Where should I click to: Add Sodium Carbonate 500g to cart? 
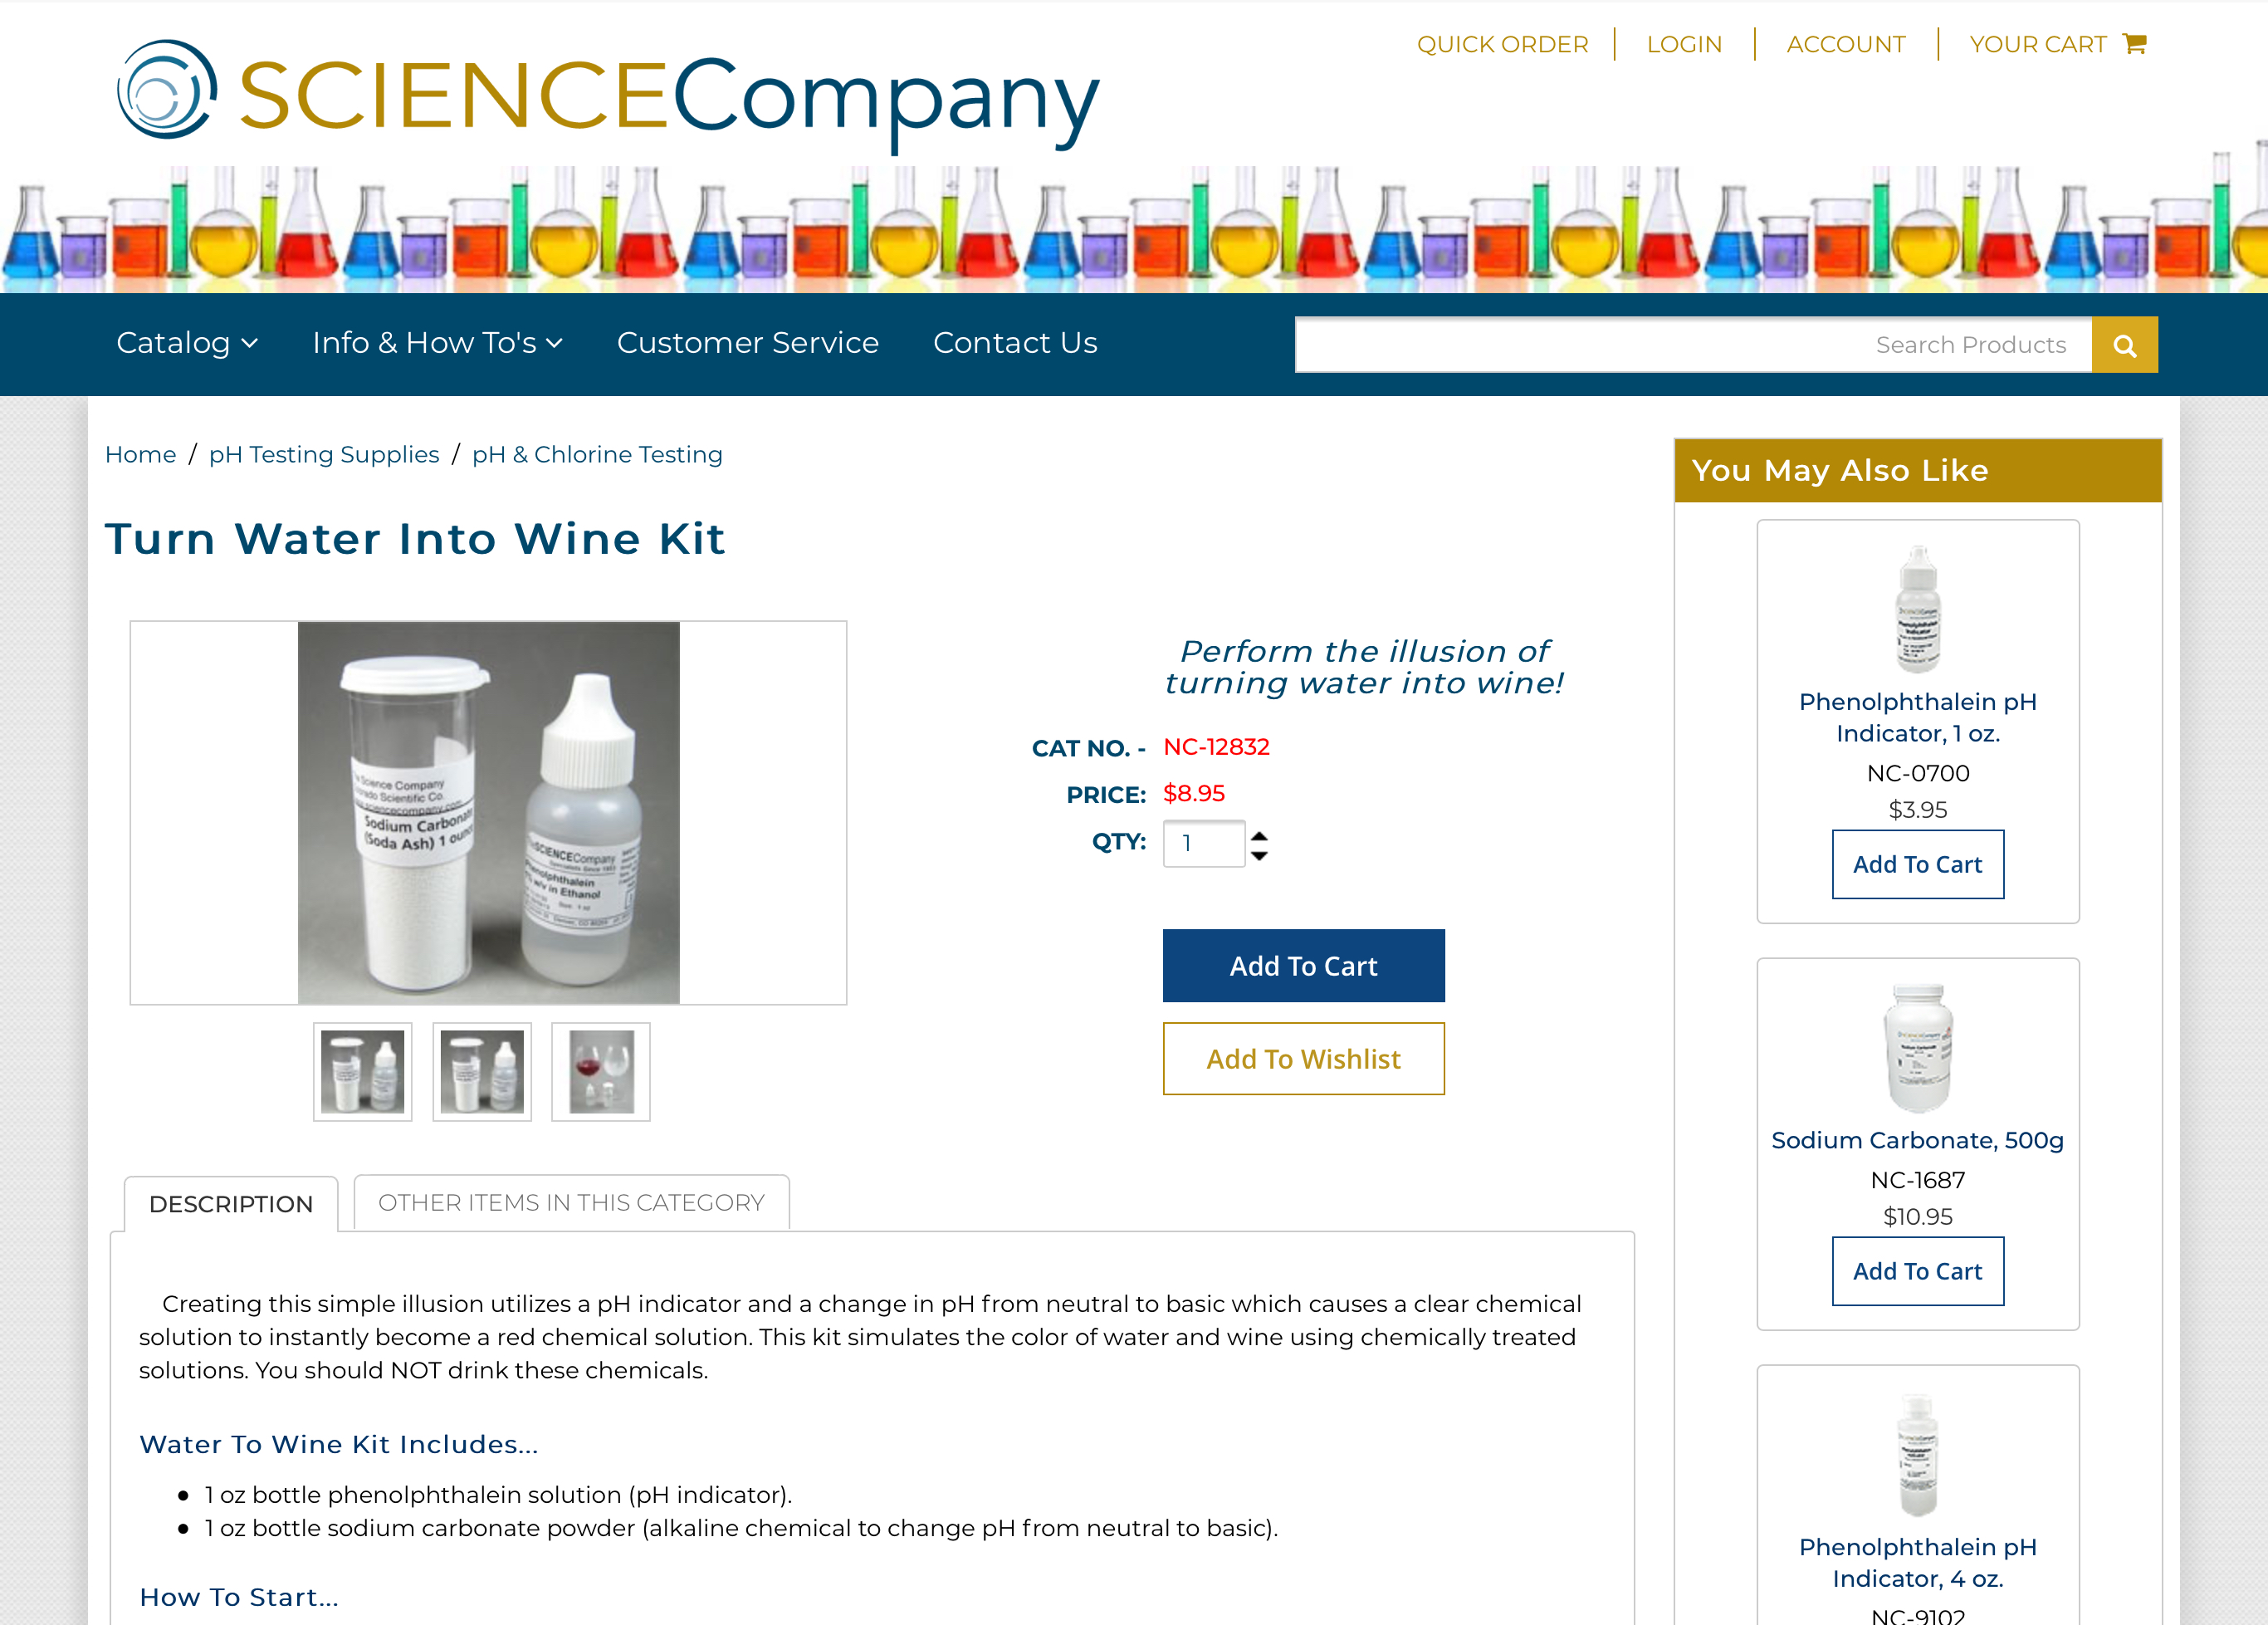pos(1918,1271)
